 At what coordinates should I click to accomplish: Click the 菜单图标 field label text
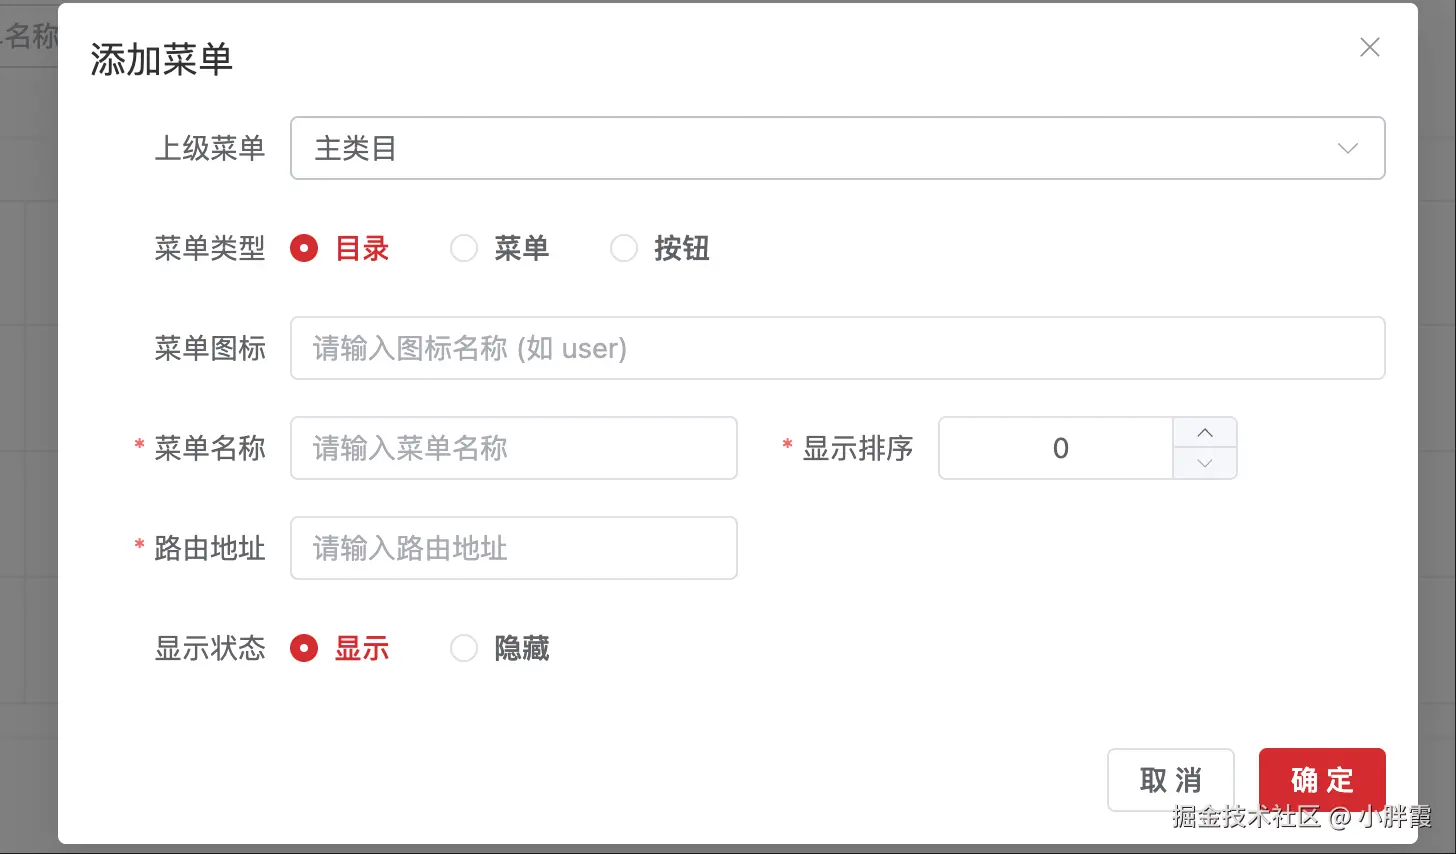(209, 348)
